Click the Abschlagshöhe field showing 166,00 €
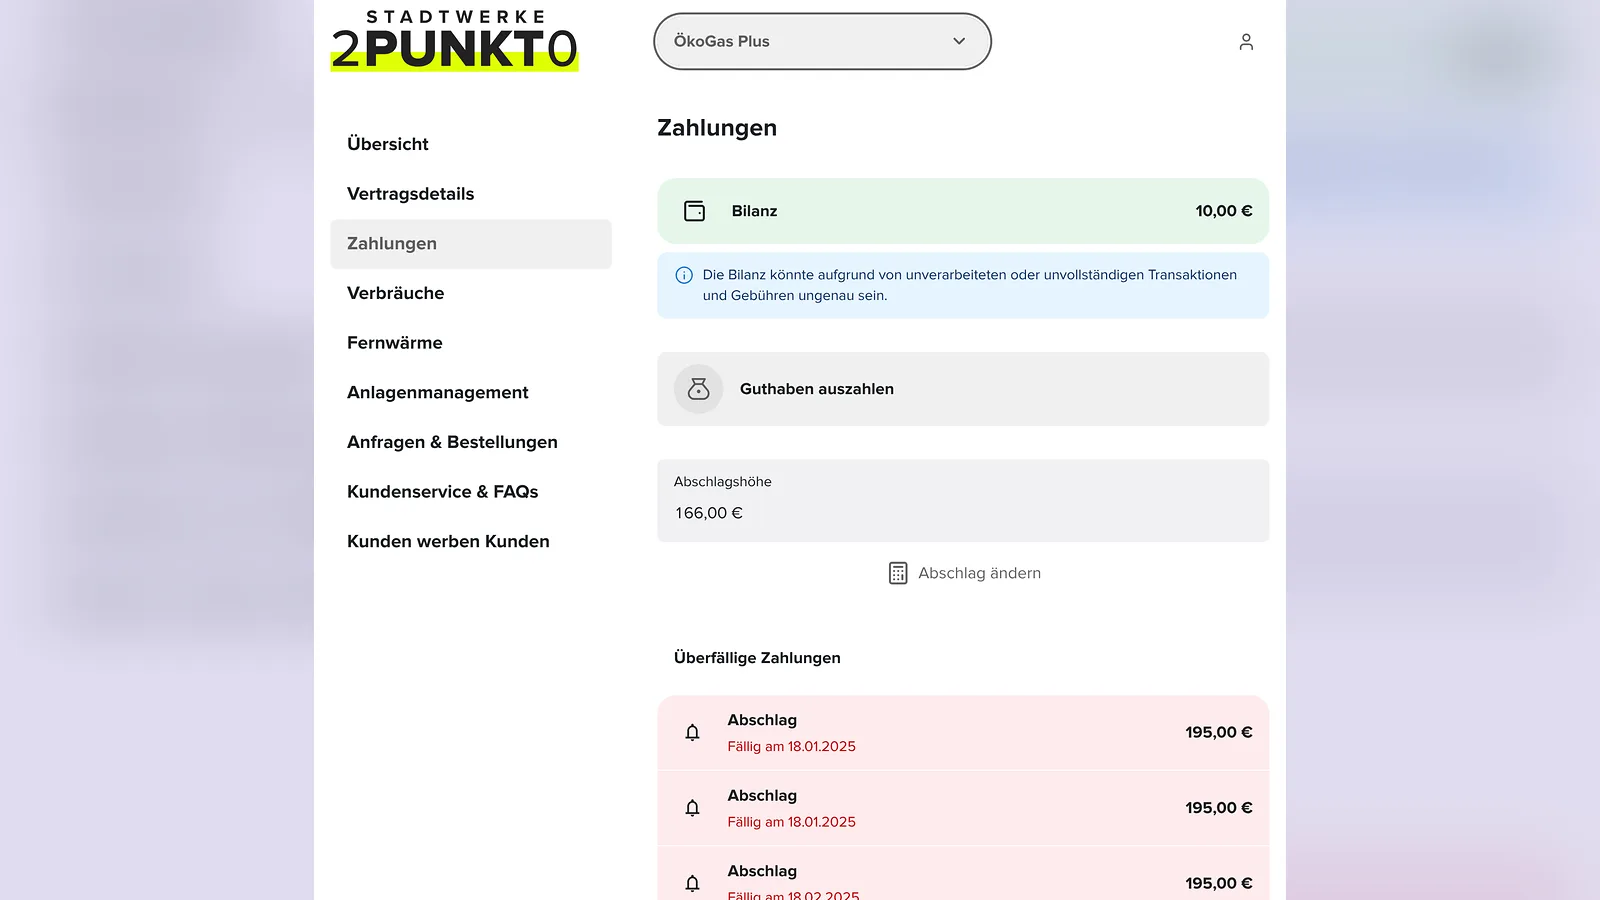Screen dimensions: 1600x900 963,500
